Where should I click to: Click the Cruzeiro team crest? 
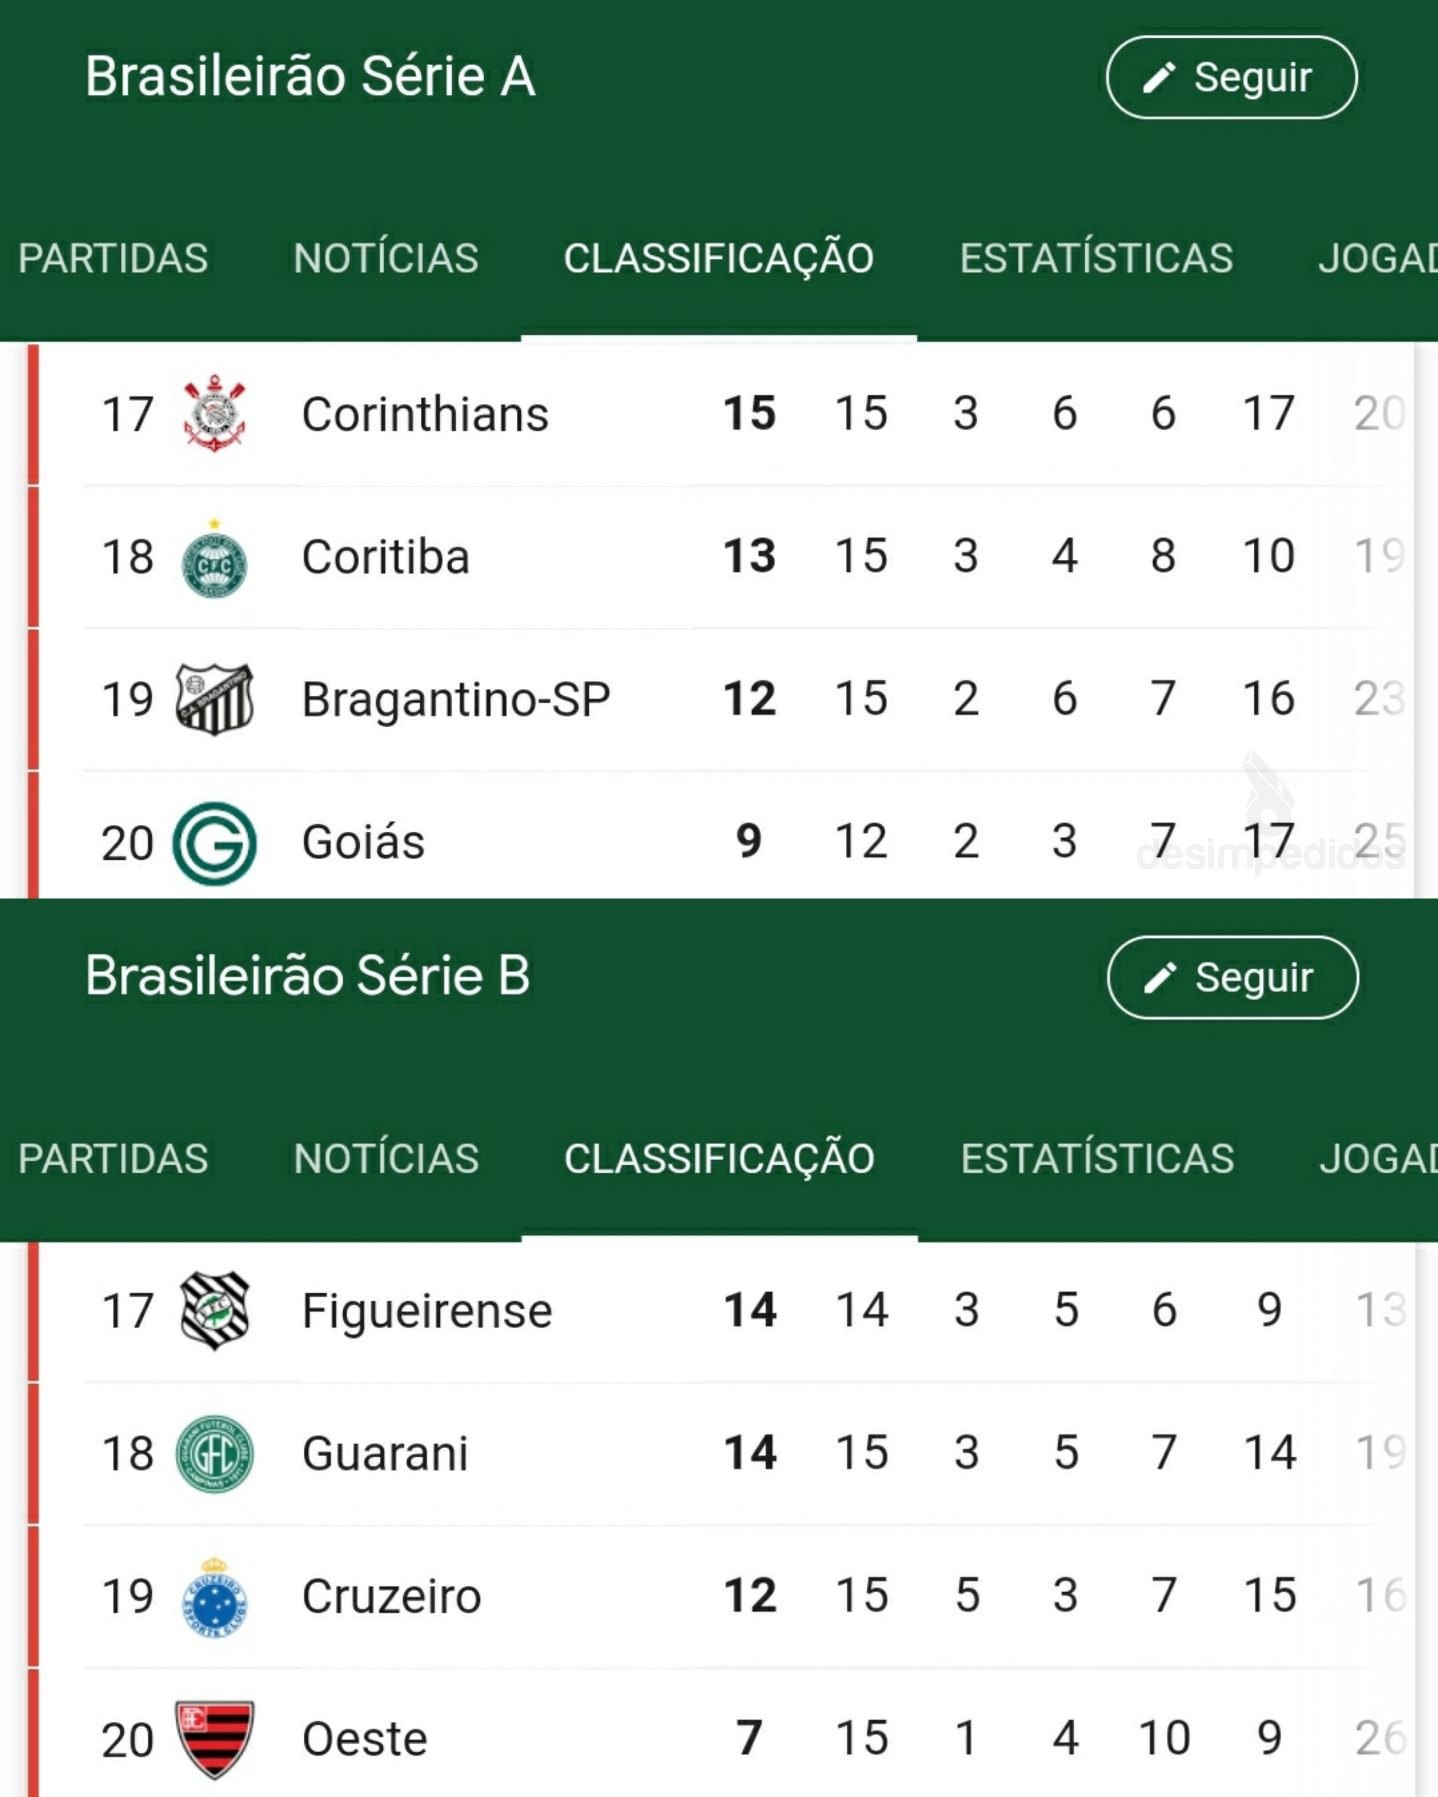pyautogui.click(x=214, y=1597)
